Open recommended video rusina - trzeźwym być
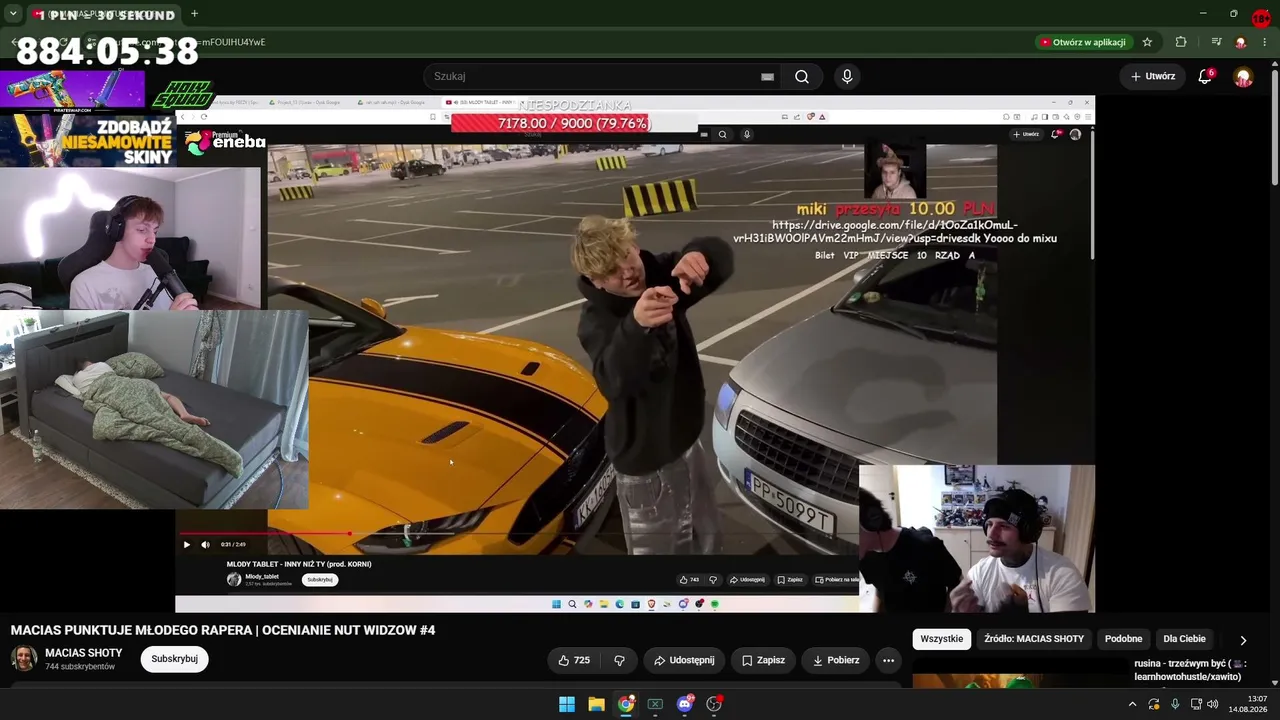The height and width of the screenshot is (720, 1280). [x=1190, y=670]
